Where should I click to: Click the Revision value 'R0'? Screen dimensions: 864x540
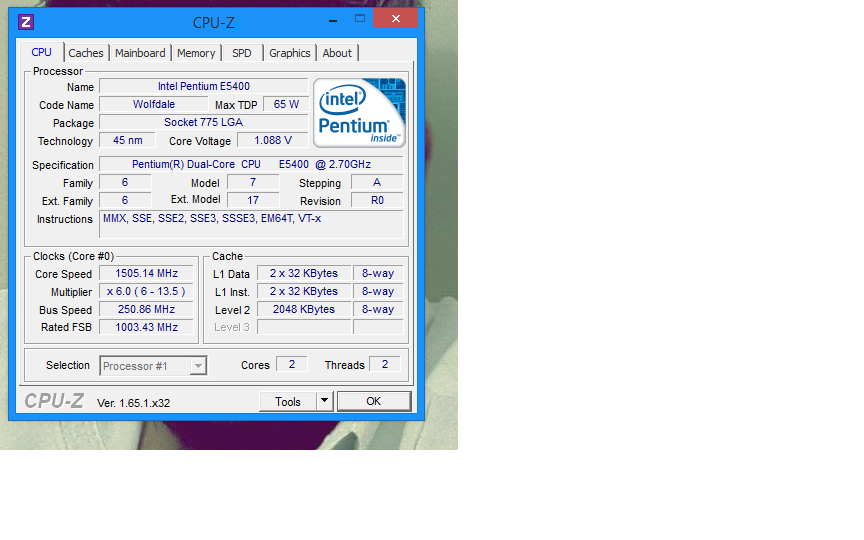377,200
